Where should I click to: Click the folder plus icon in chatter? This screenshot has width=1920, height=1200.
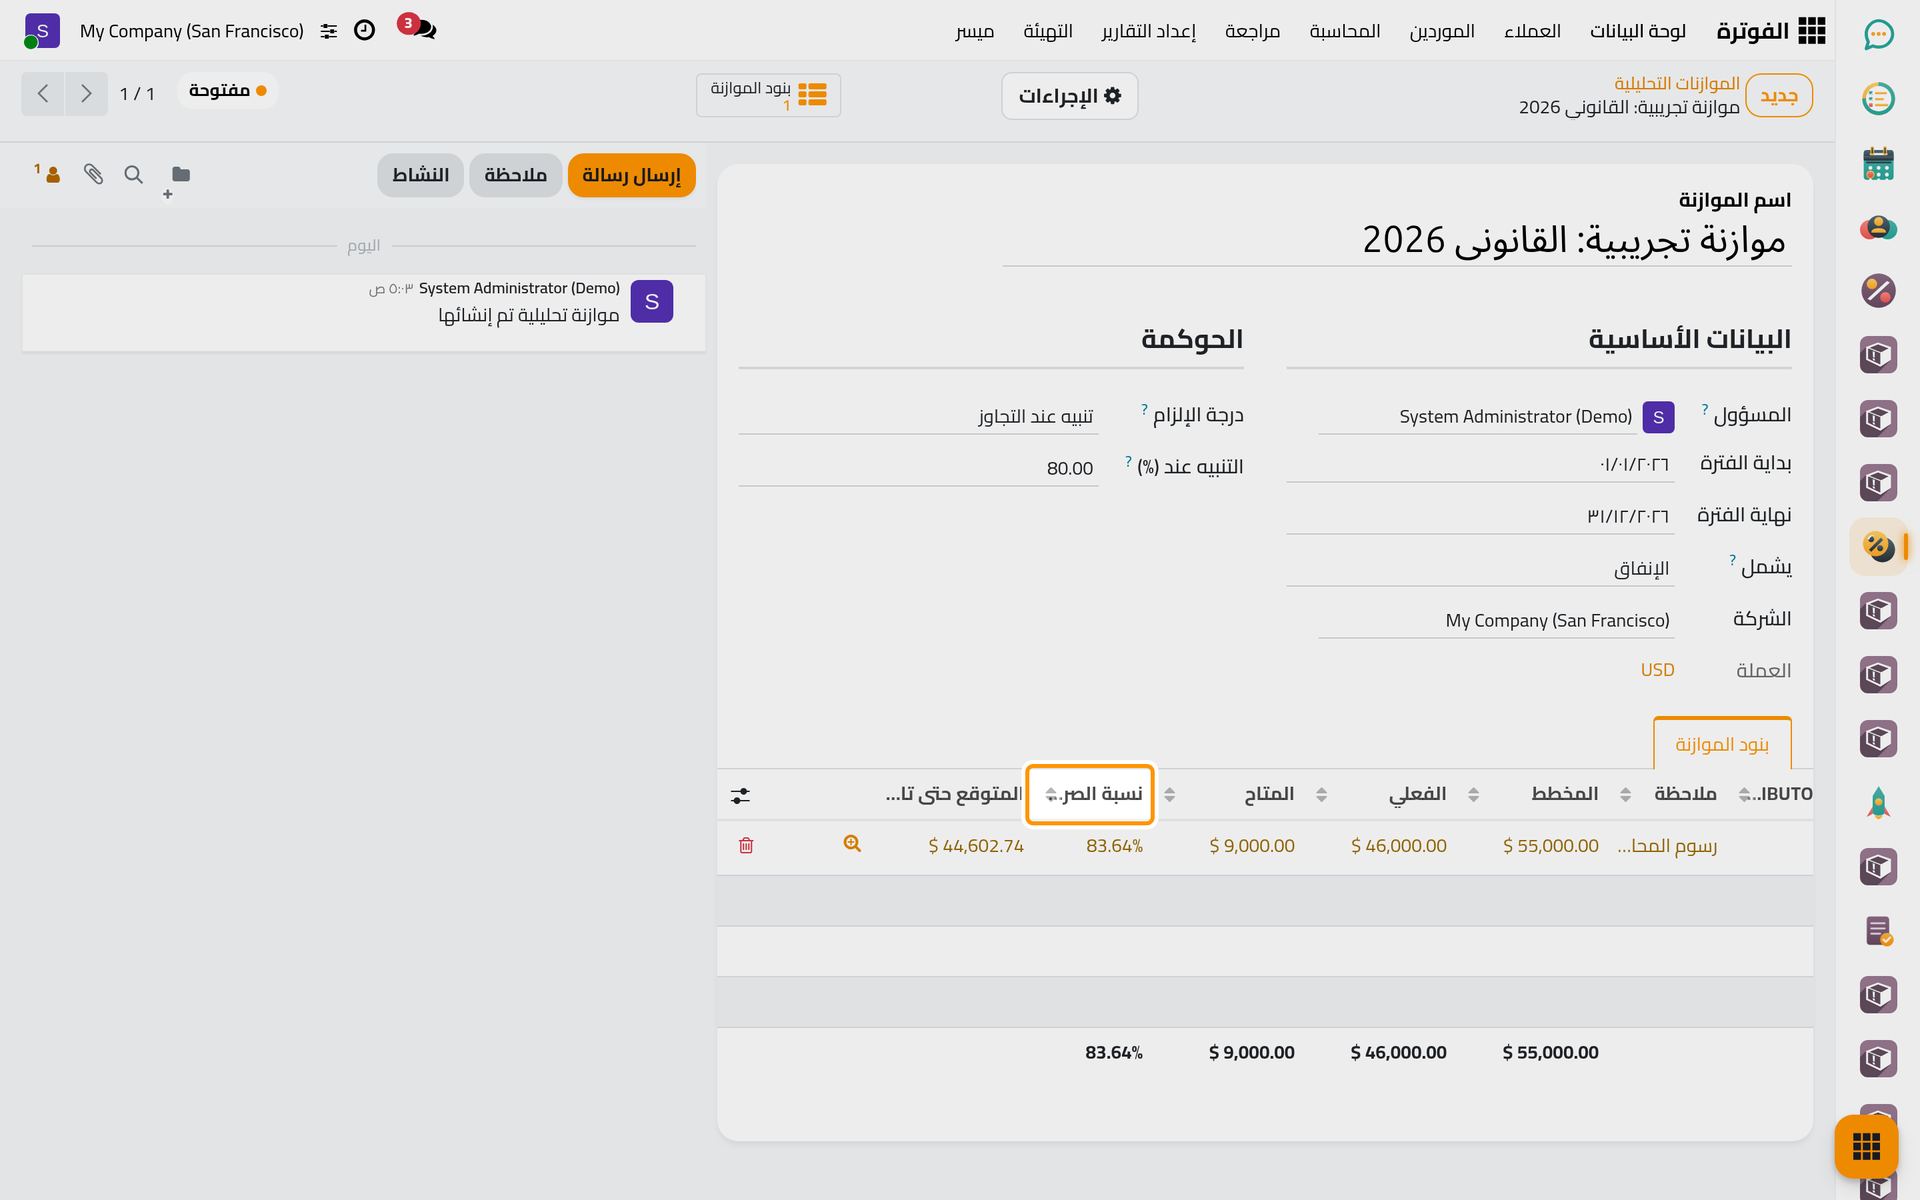click(x=178, y=178)
